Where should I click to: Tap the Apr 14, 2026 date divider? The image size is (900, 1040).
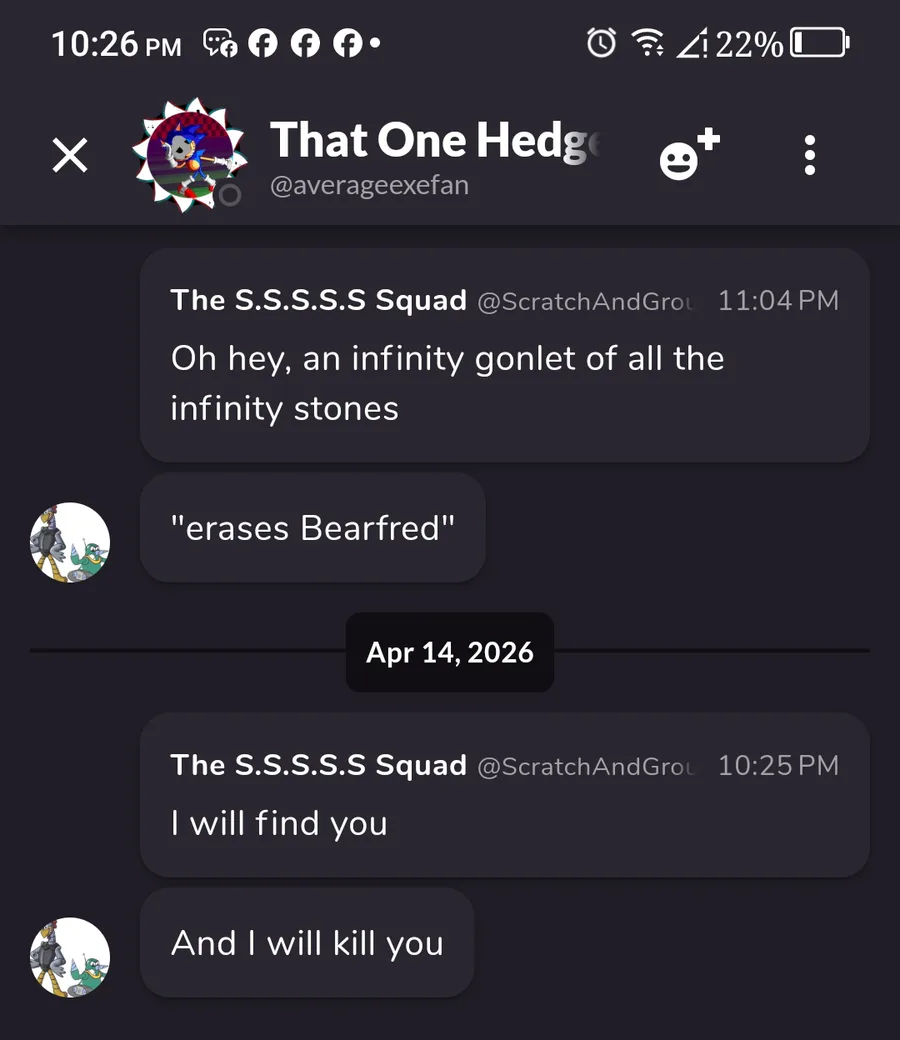tap(450, 653)
